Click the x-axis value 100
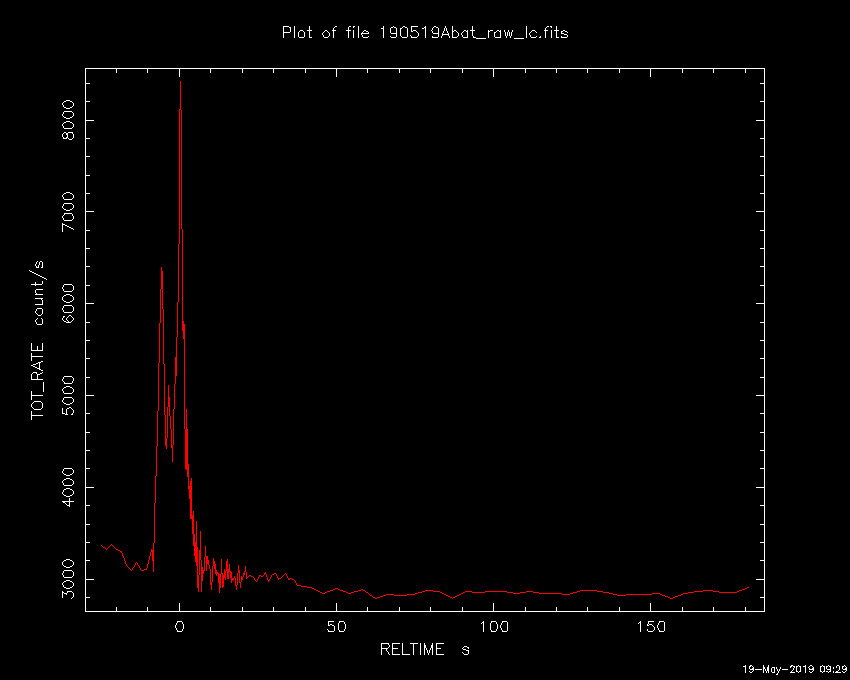Image resolution: width=850 pixels, height=680 pixels. (493, 627)
